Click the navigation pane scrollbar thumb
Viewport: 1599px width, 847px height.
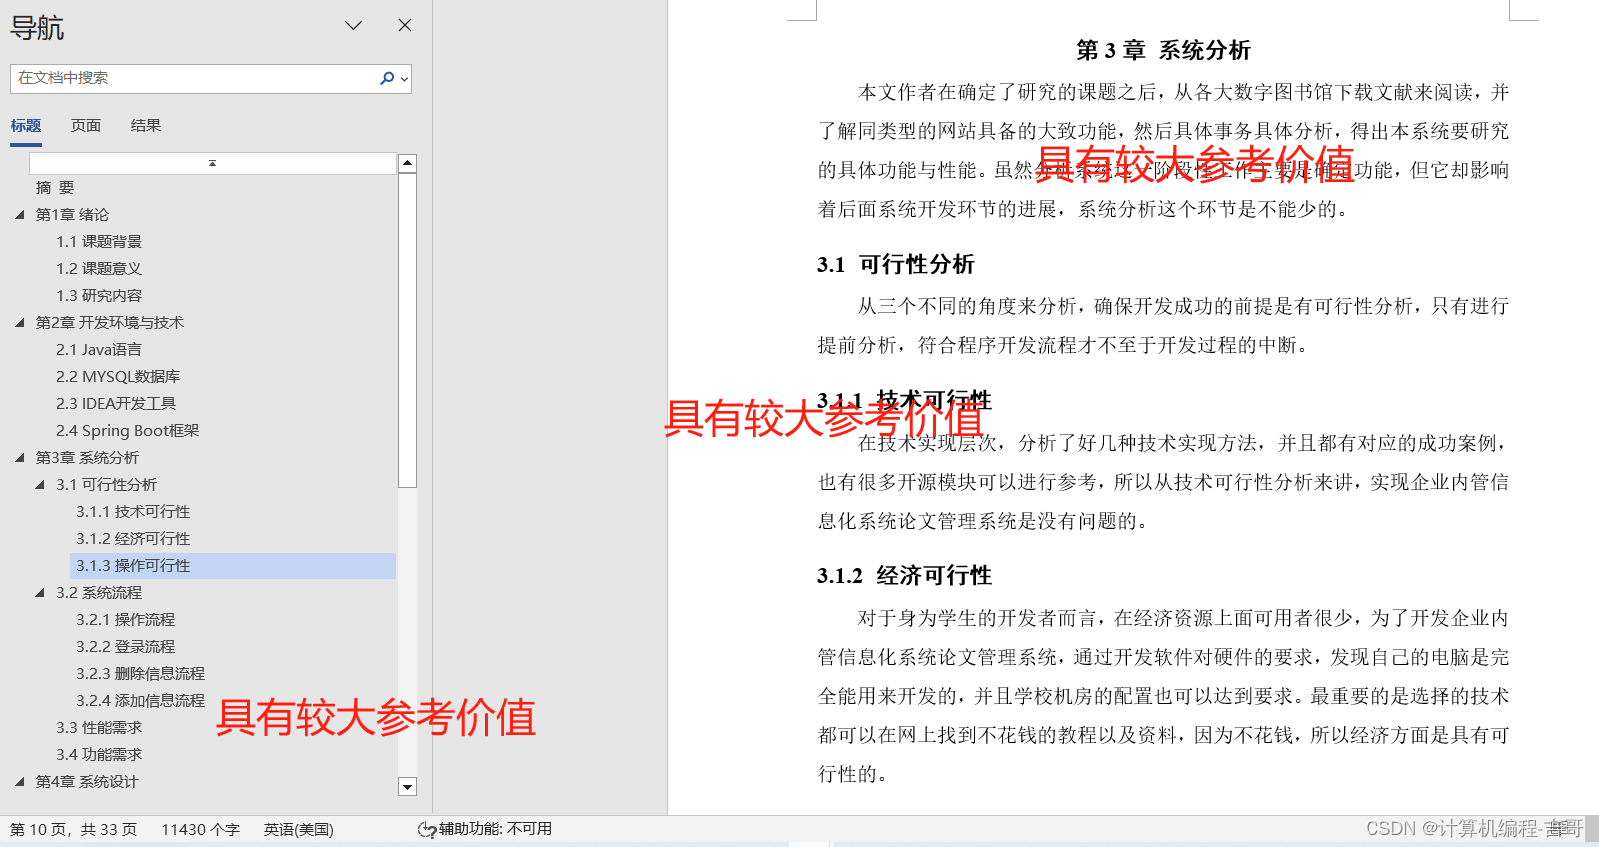click(x=407, y=330)
